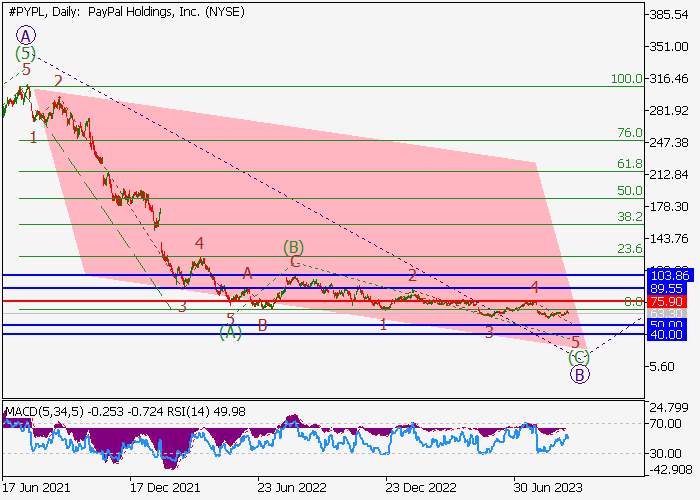The height and width of the screenshot is (500, 700).
Task: Select the green (5) wave label
Action: point(25,54)
